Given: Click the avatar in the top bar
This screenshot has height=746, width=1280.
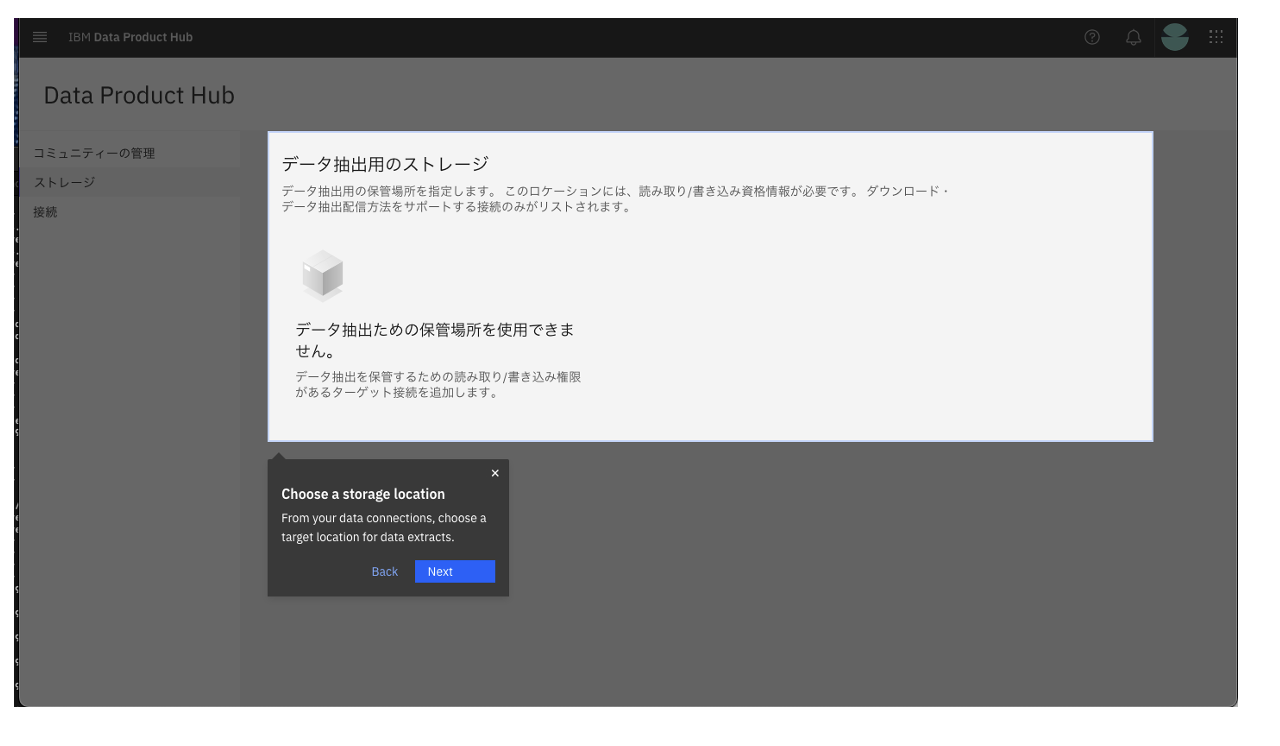Looking at the screenshot, I should 1175,37.
